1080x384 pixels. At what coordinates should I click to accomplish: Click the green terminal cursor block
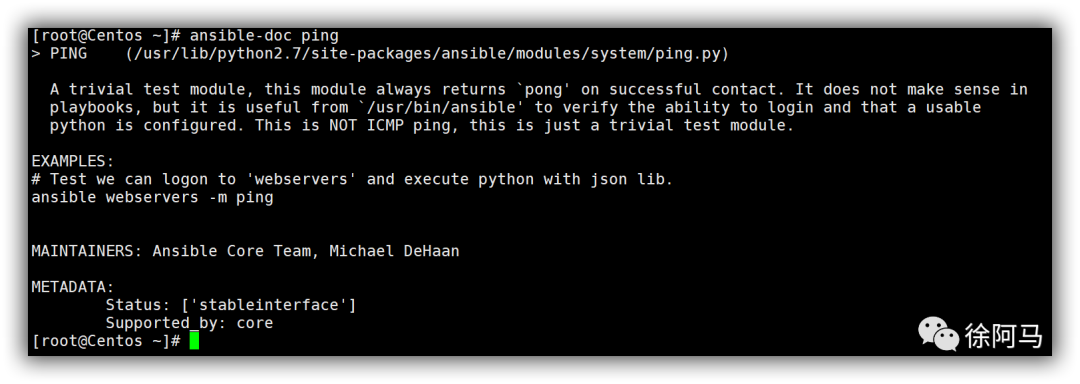click(194, 341)
